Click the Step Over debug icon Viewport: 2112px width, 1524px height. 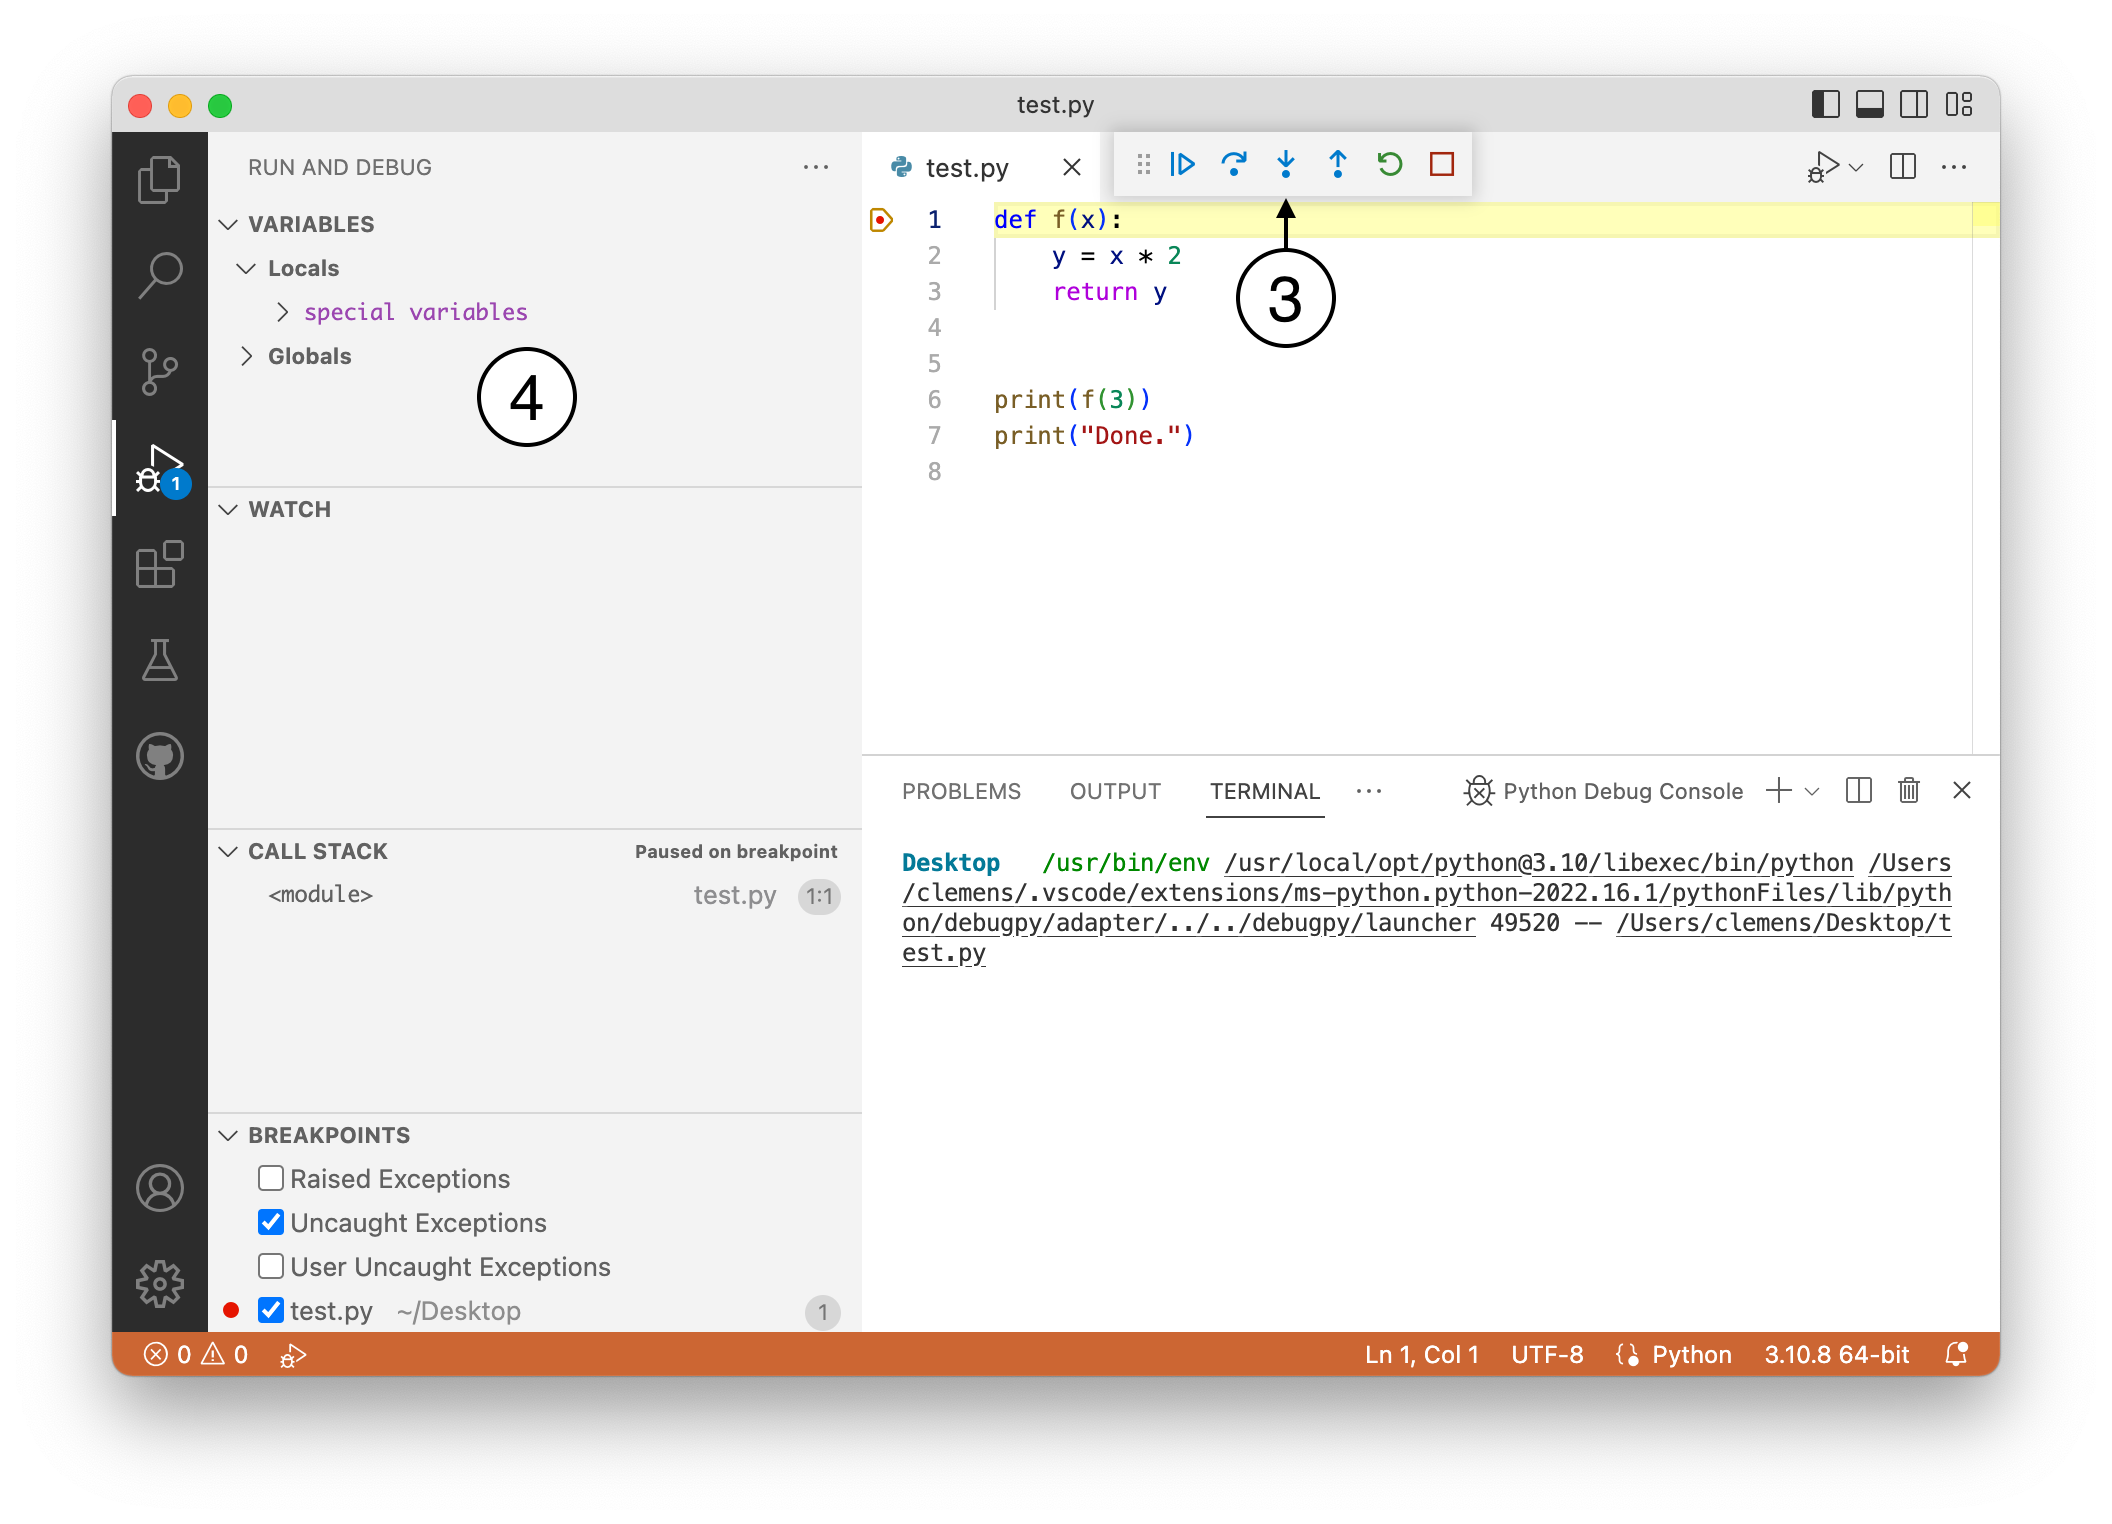pyautogui.click(x=1234, y=164)
